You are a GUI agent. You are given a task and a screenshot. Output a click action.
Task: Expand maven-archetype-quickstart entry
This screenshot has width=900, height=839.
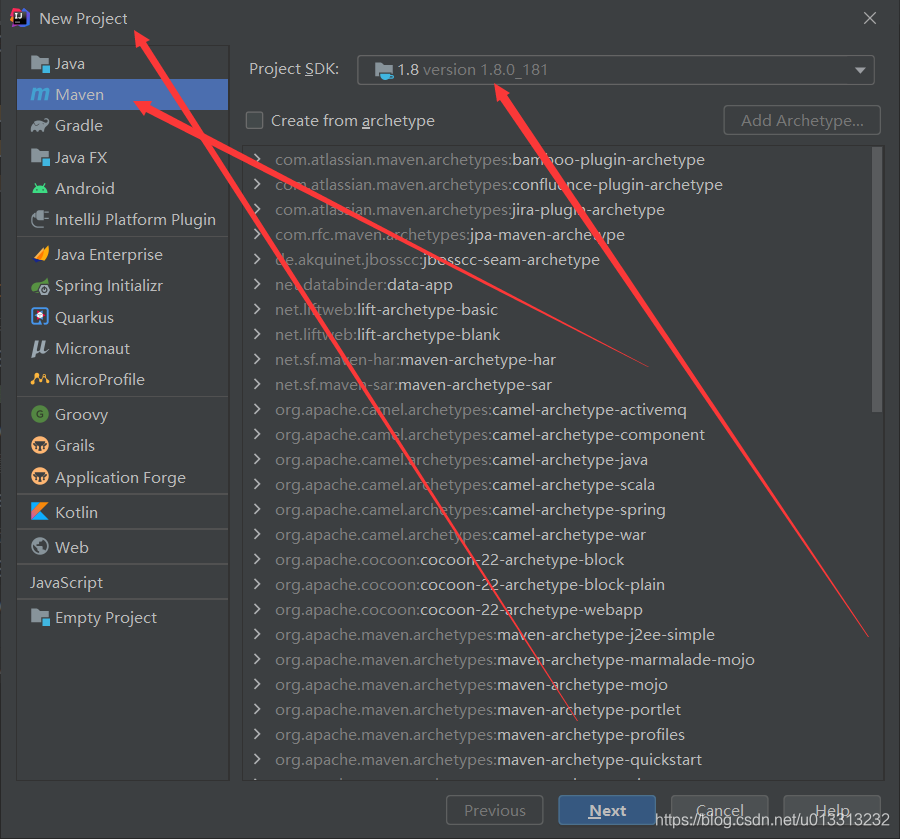pyautogui.click(x=257, y=759)
